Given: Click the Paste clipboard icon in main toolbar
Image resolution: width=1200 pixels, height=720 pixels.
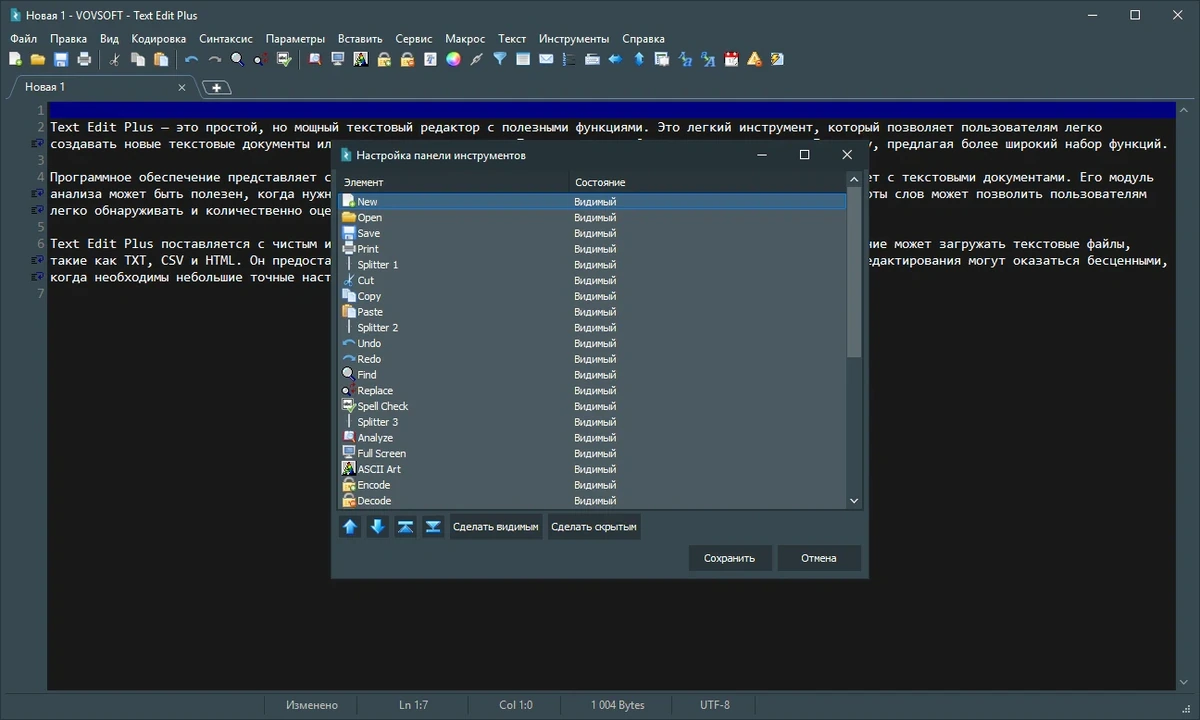Looking at the screenshot, I should coord(161,59).
